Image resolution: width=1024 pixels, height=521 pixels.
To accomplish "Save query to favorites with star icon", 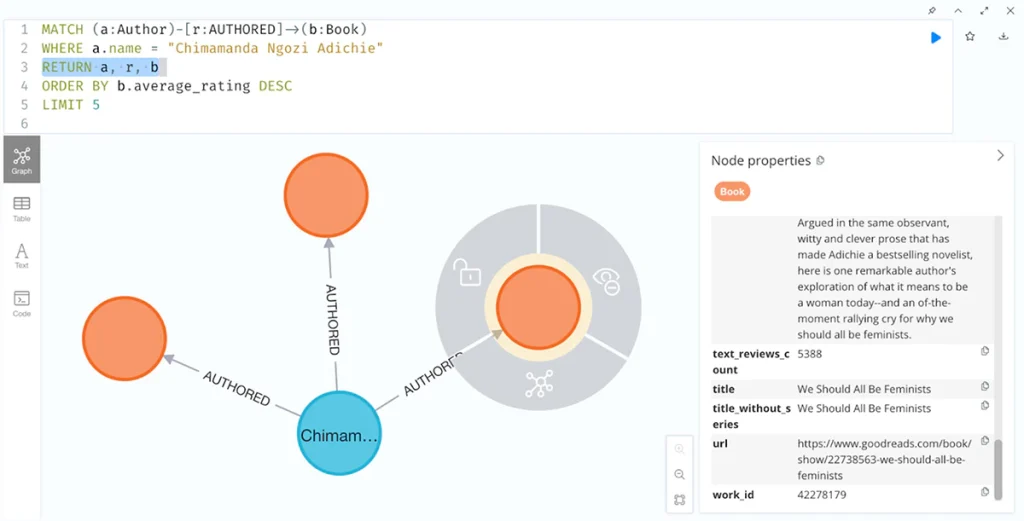I will tap(970, 37).
